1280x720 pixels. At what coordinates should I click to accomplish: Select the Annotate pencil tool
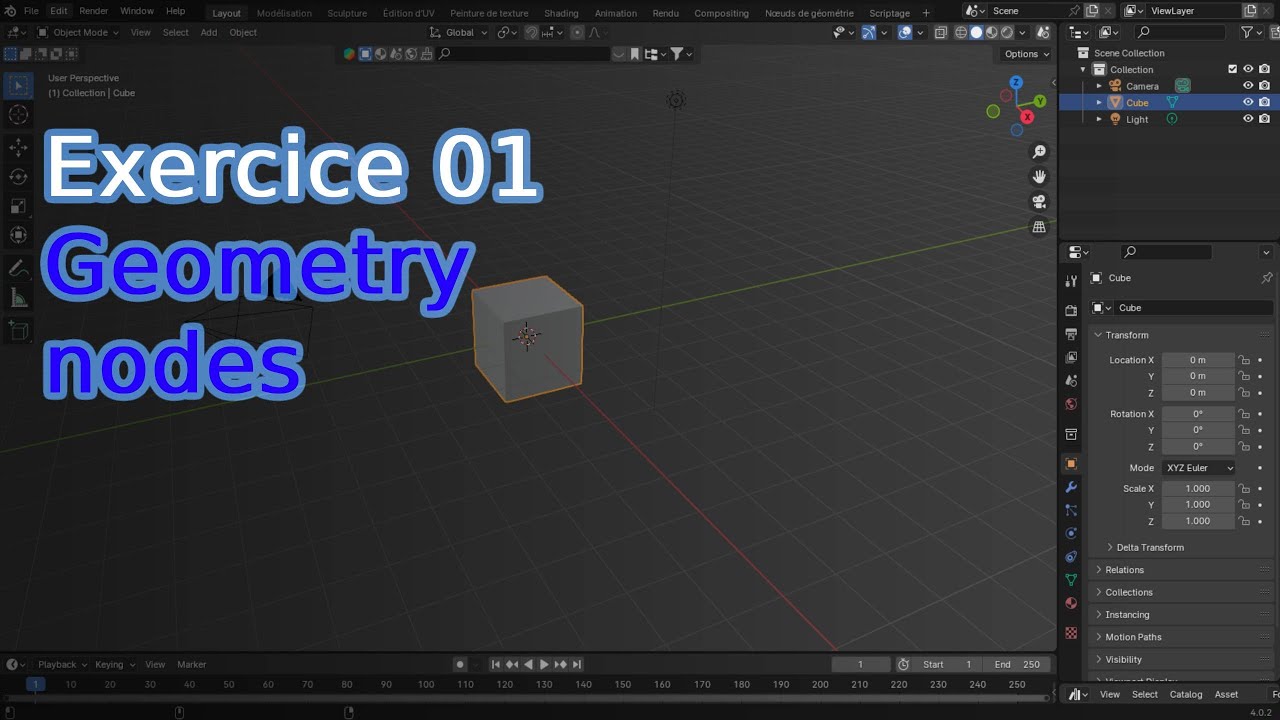tap(18, 269)
